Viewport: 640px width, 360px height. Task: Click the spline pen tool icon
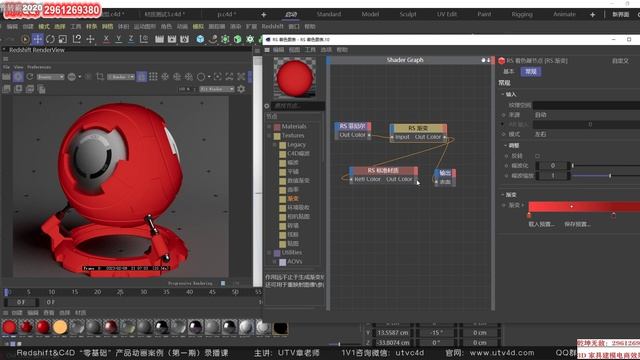[213, 39]
